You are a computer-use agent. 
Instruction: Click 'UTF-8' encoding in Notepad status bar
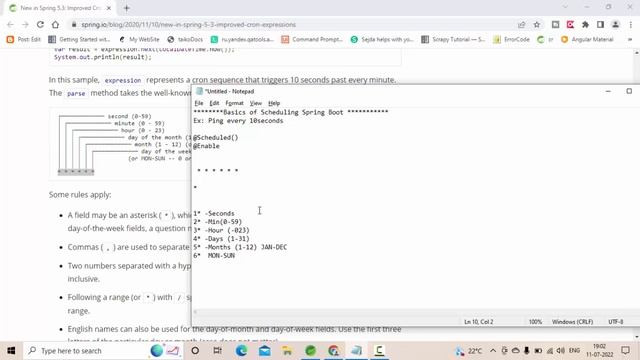click(x=616, y=322)
